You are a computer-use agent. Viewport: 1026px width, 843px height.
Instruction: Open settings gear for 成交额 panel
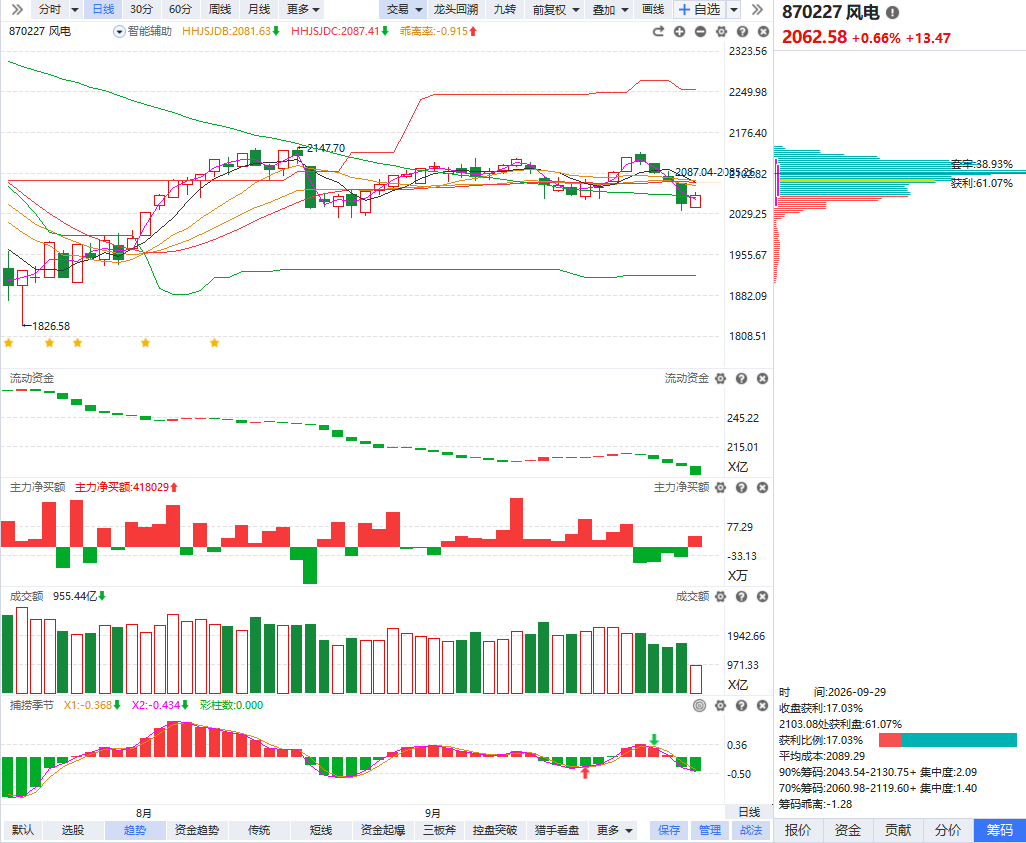[x=720, y=596]
